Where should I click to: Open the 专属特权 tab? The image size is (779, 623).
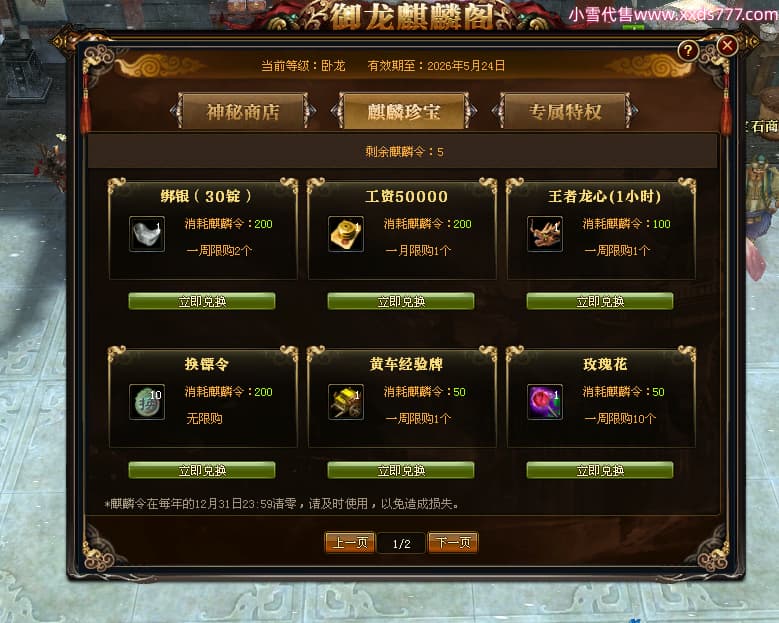pyautogui.click(x=565, y=112)
